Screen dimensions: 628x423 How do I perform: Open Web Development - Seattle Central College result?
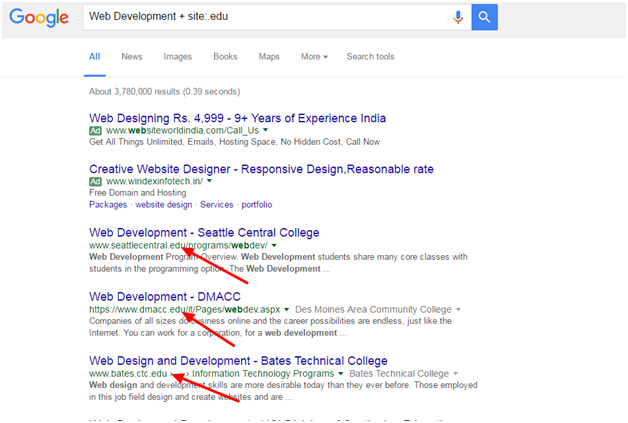point(204,232)
